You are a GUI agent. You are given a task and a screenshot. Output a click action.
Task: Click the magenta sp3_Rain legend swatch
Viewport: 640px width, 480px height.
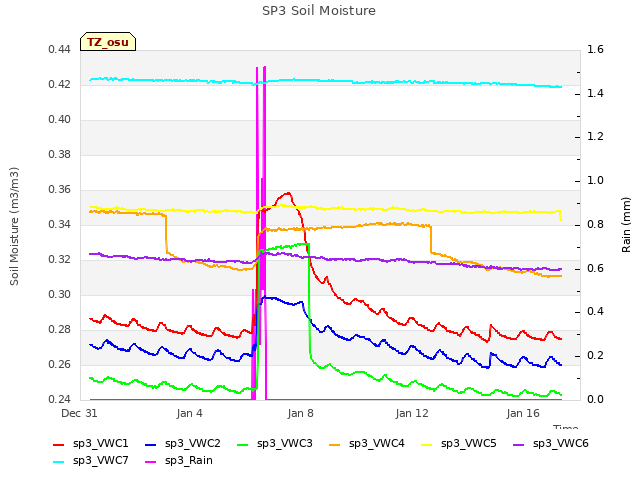(x=151, y=462)
